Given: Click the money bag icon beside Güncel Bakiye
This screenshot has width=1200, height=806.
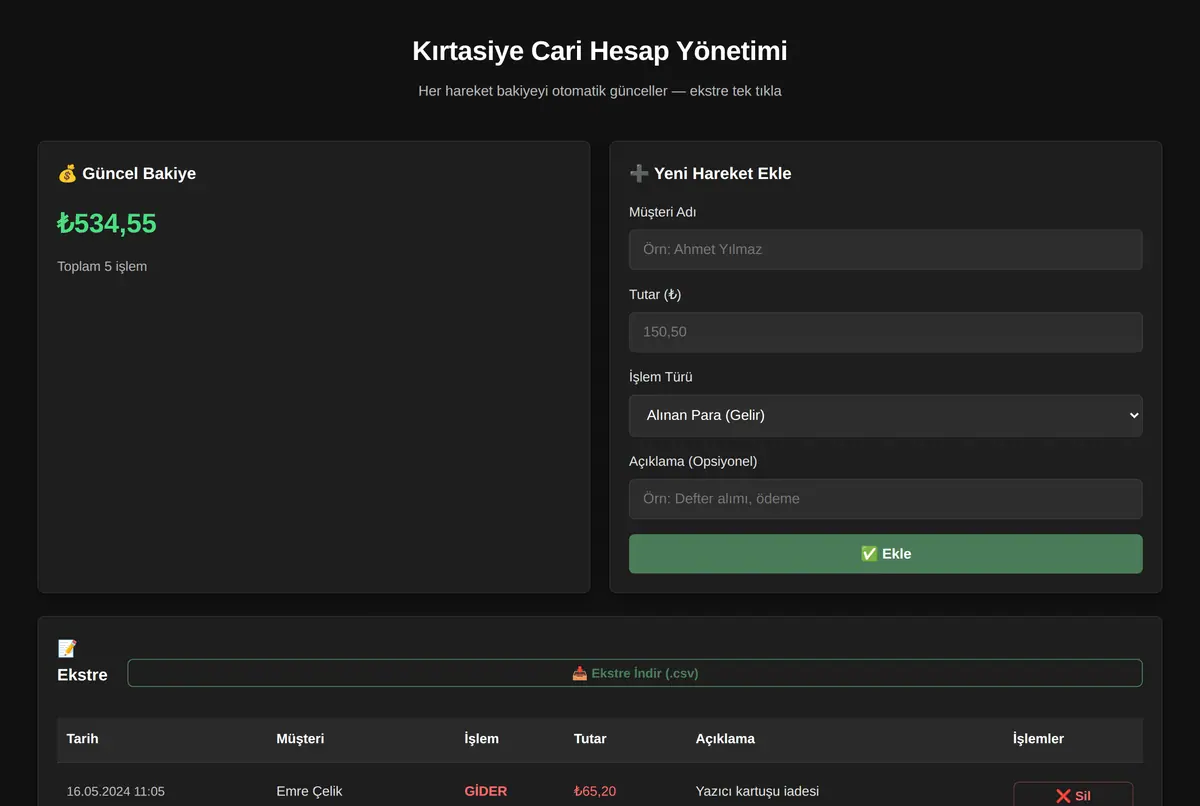Looking at the screenshot, I should coord(67,173).
